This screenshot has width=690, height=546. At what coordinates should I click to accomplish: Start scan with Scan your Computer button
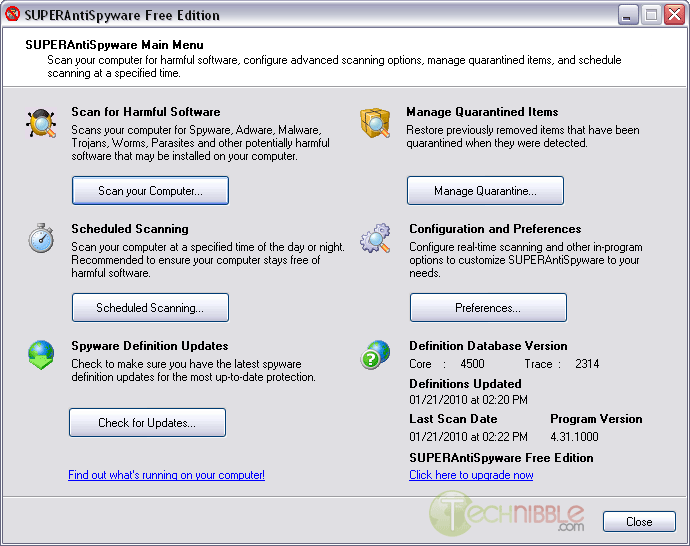(x=150, y=191)
